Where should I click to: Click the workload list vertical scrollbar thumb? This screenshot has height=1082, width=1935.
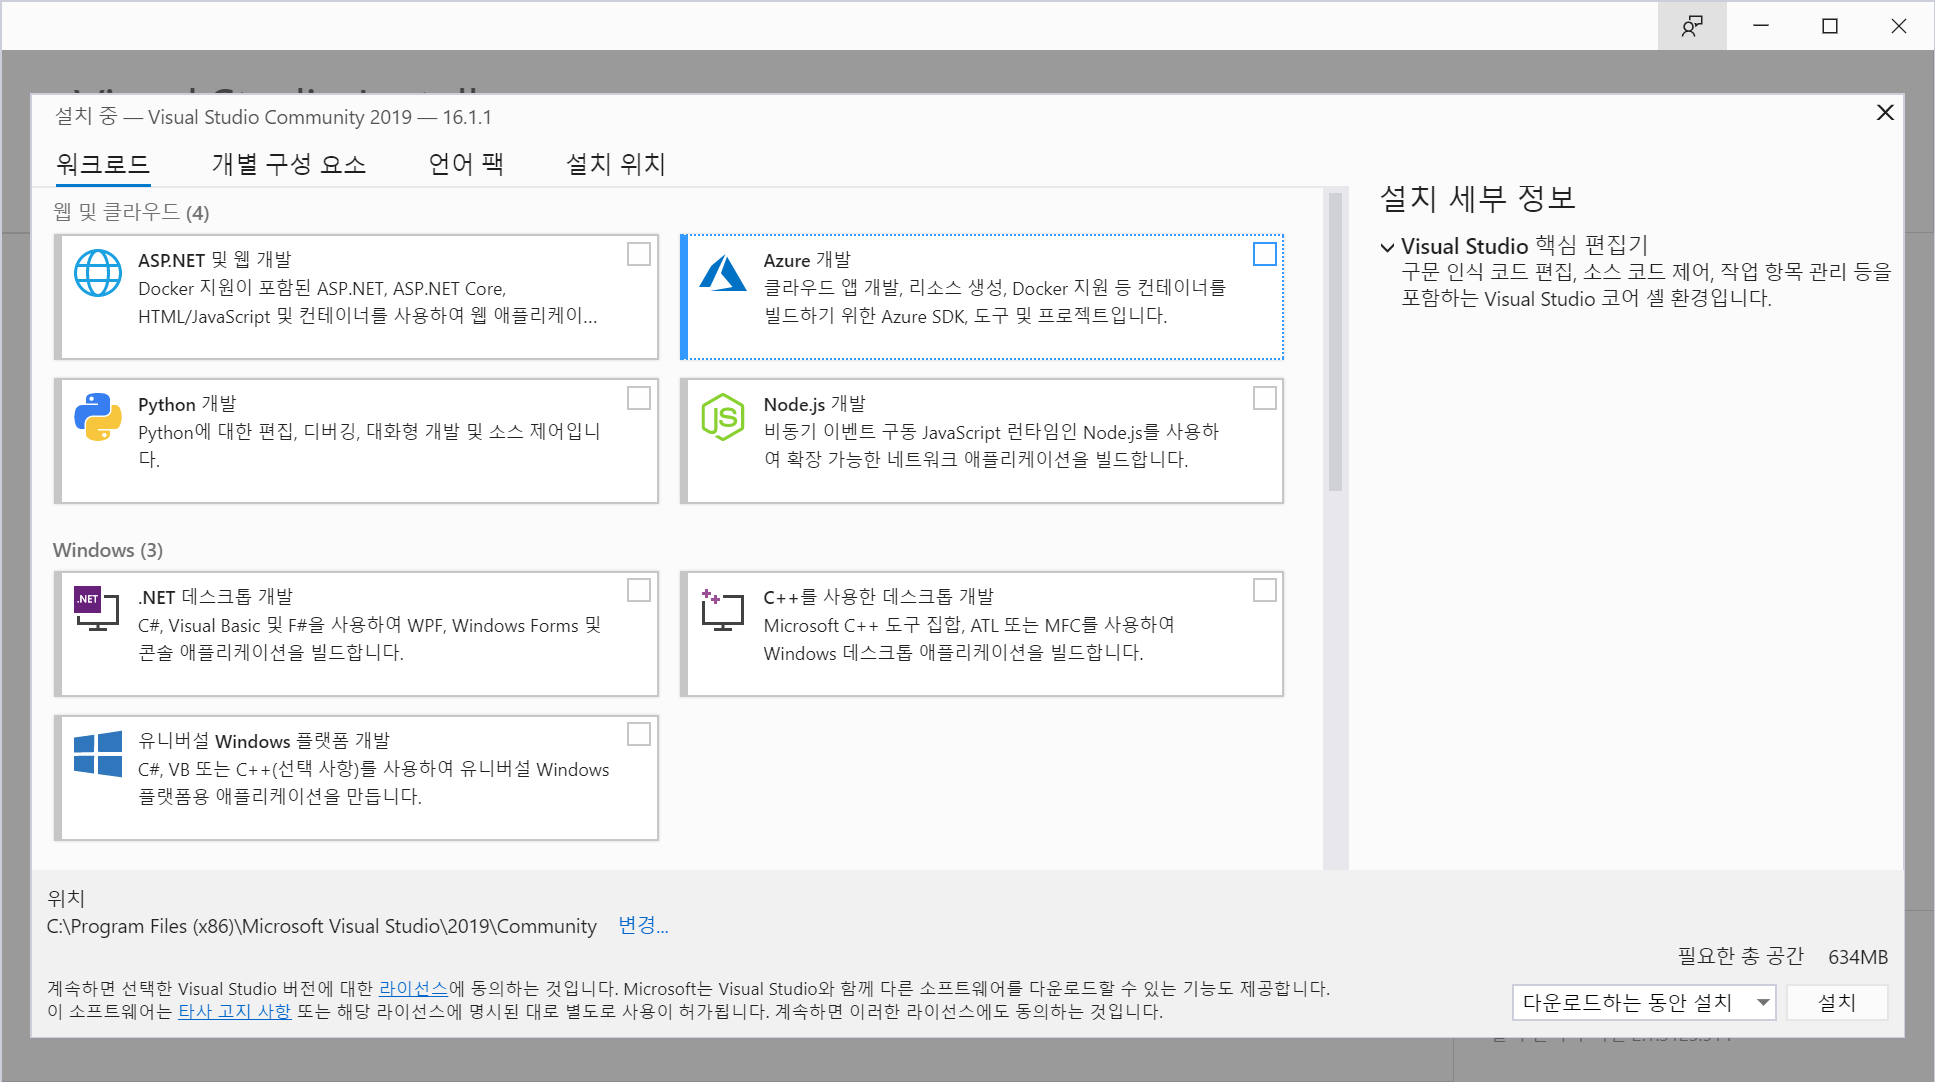point(1335,342)
